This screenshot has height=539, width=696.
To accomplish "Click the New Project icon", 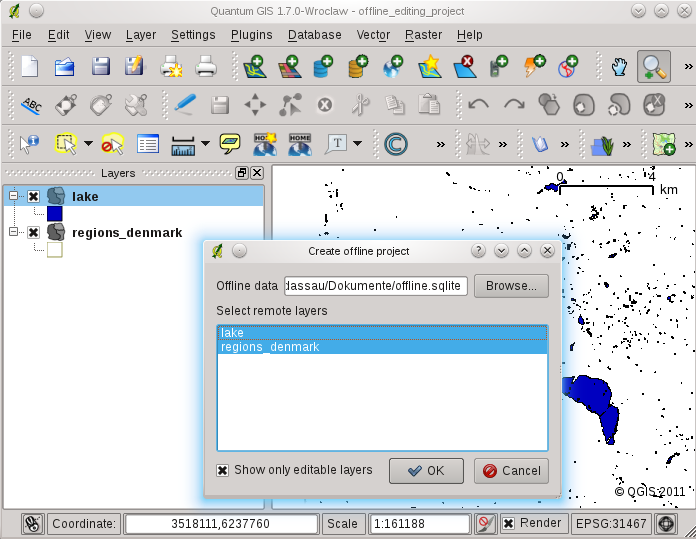I will [29, 67].
